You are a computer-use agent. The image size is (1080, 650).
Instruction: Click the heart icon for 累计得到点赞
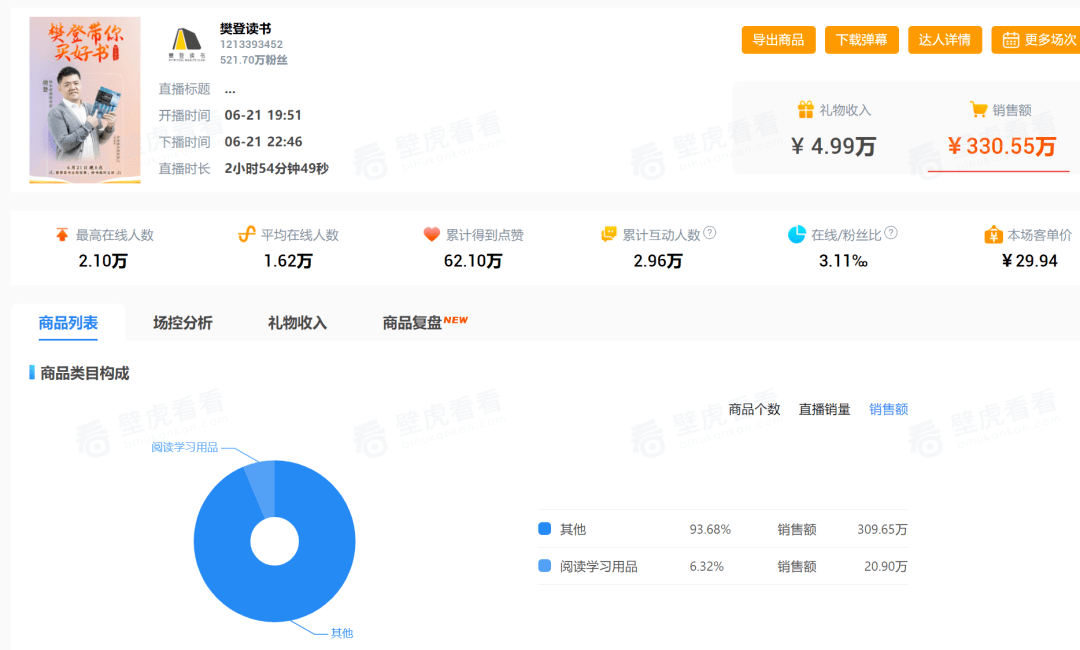pyautogui.click(x=431, y=235)
